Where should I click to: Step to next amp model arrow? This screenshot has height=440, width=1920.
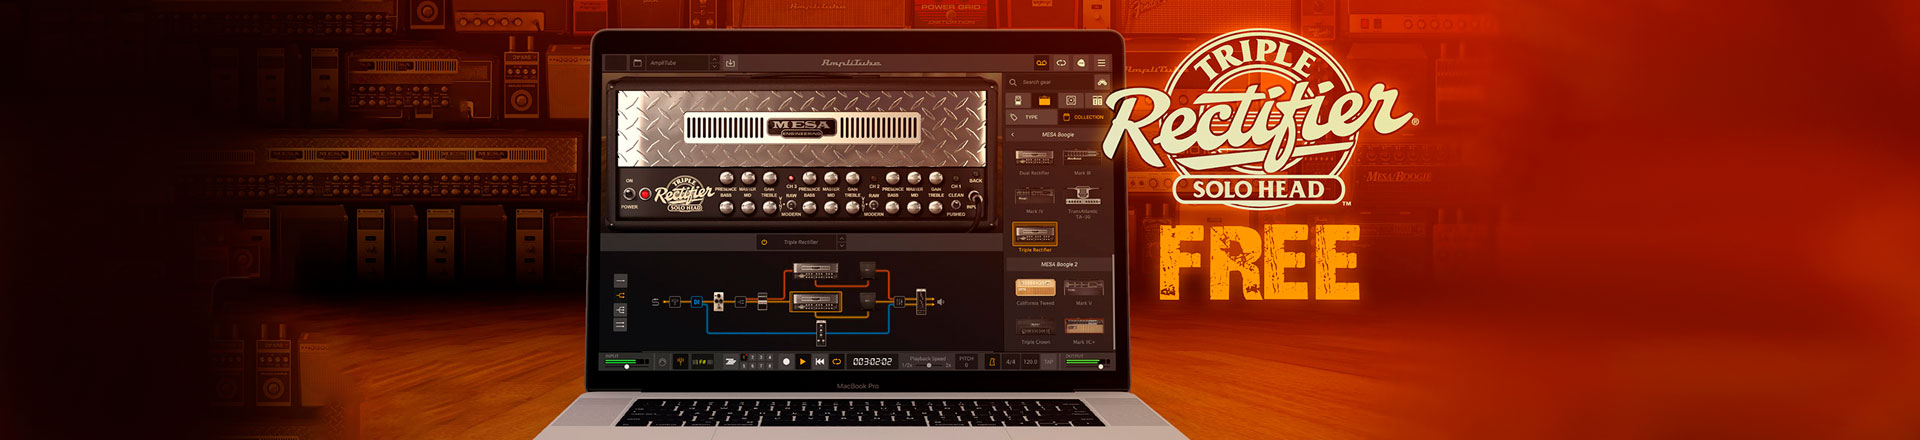click(x=842, y=246)
